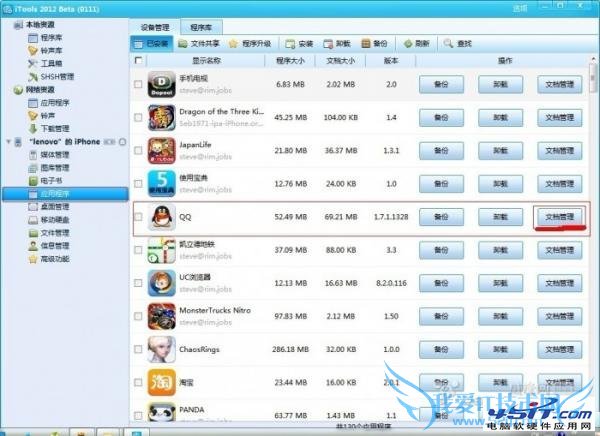Collapse the "lenovo" 的 iPhone tree node

(8, 142)
